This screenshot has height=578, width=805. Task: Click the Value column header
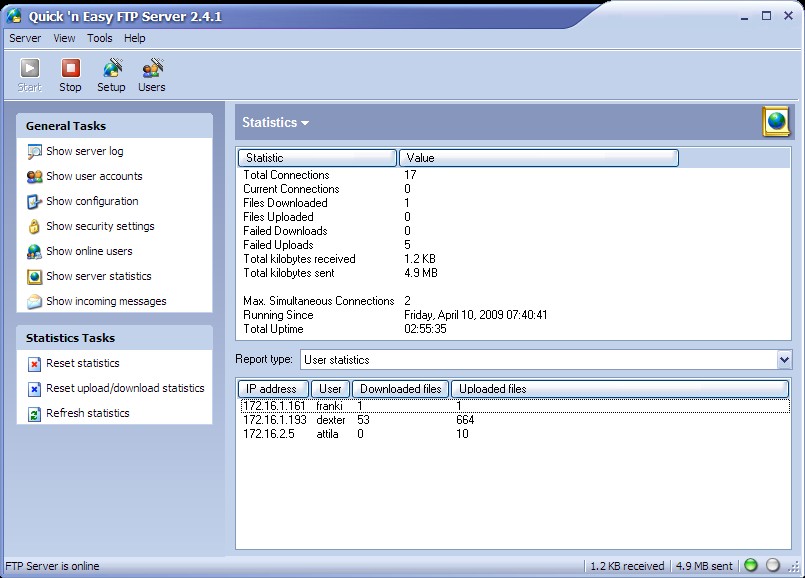pos(539,158)
